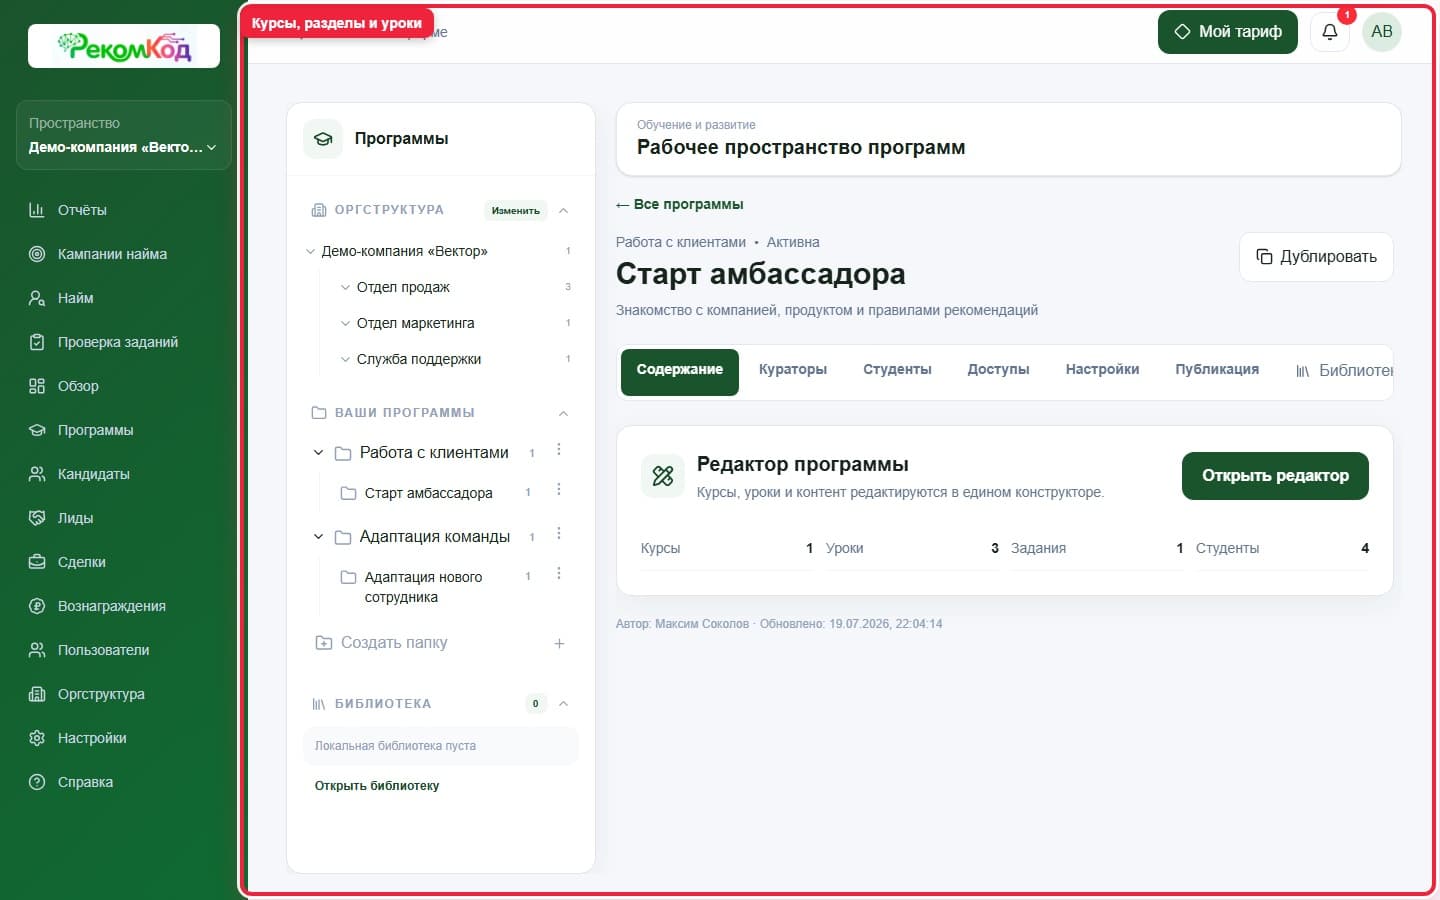Click the Пользователи users icon

(x=37, y=650)
